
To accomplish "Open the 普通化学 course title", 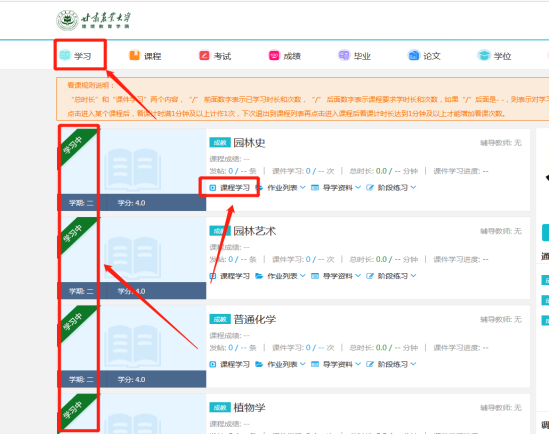I will 255,319.
